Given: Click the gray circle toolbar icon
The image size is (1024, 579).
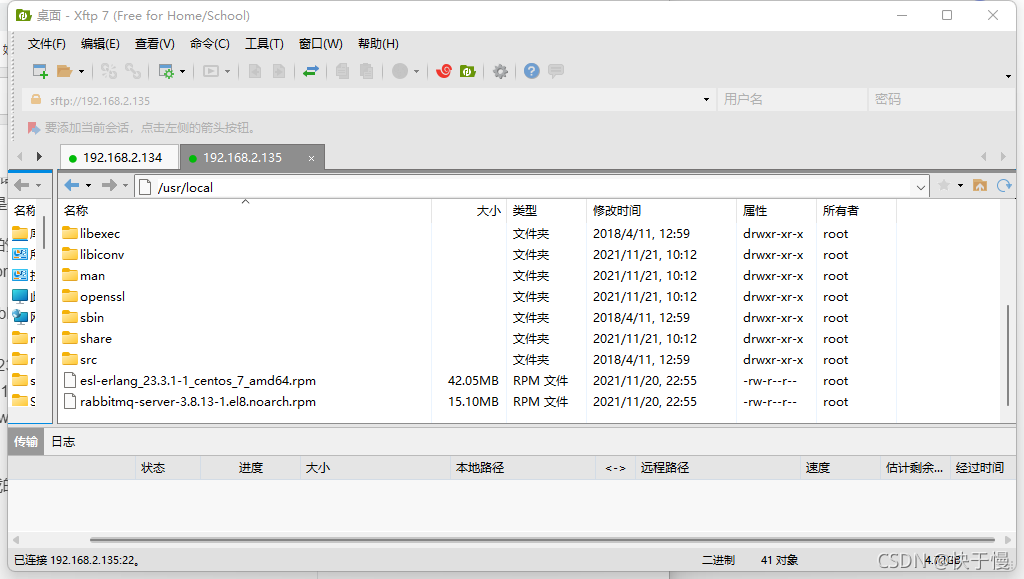Looking at the screenshot, I should [x=400, y=71].
